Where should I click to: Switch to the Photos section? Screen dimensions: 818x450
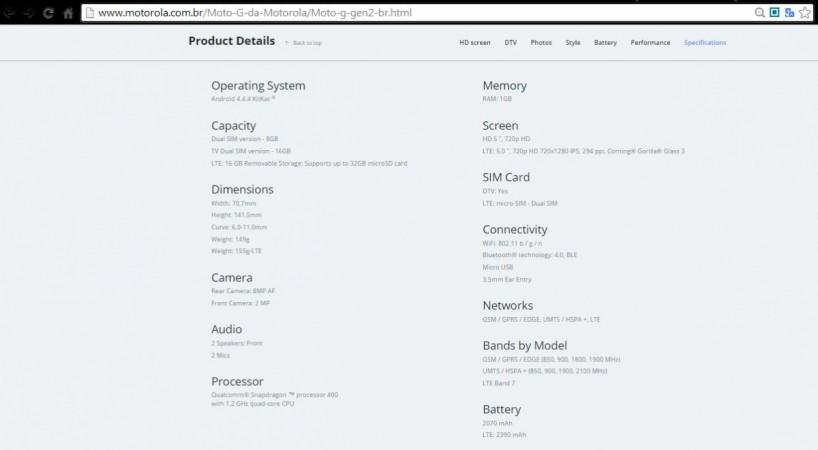[541, 43]
